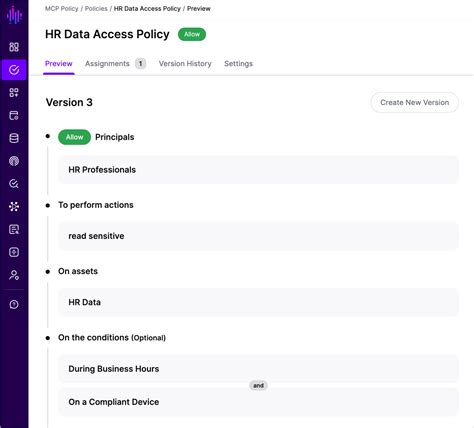Go to Policies breadcrumb link

[96, 9]
